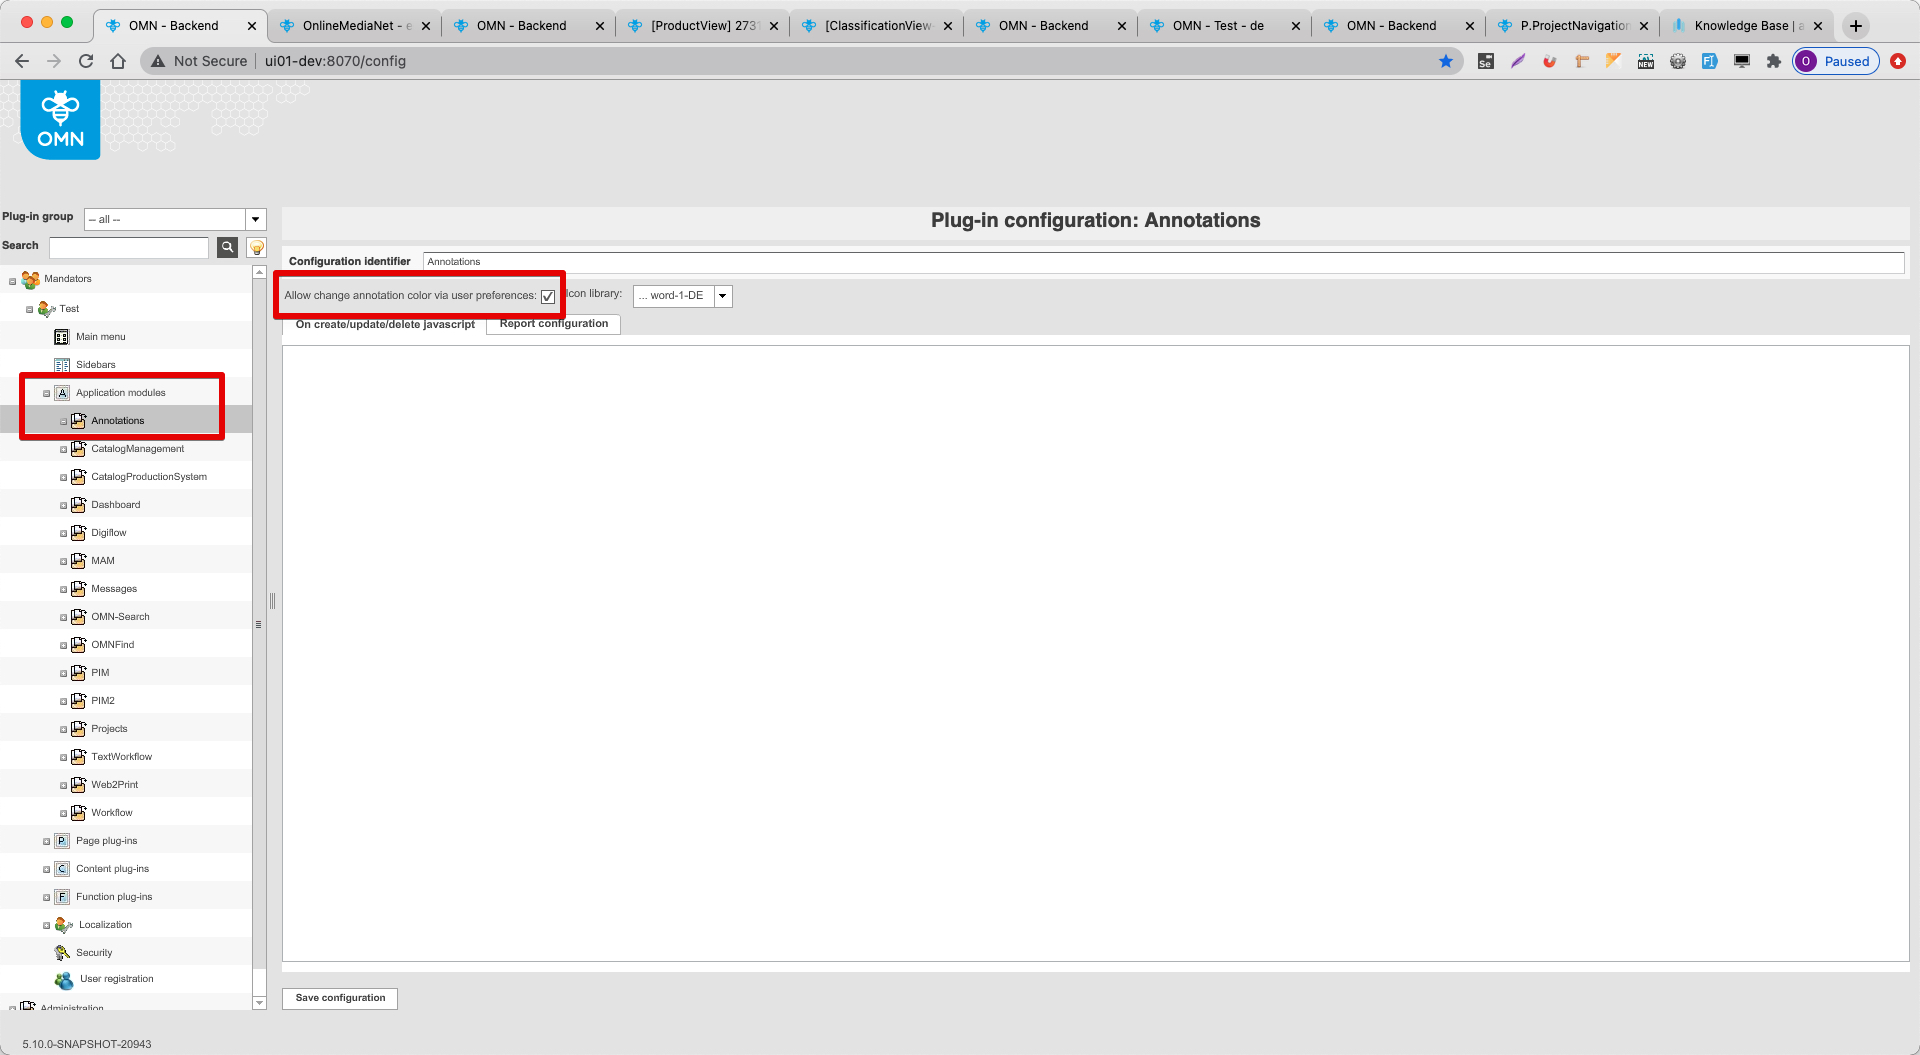Click the Sidebars list icon
The image size is (1920, 1055).
[x=62, y=364]
